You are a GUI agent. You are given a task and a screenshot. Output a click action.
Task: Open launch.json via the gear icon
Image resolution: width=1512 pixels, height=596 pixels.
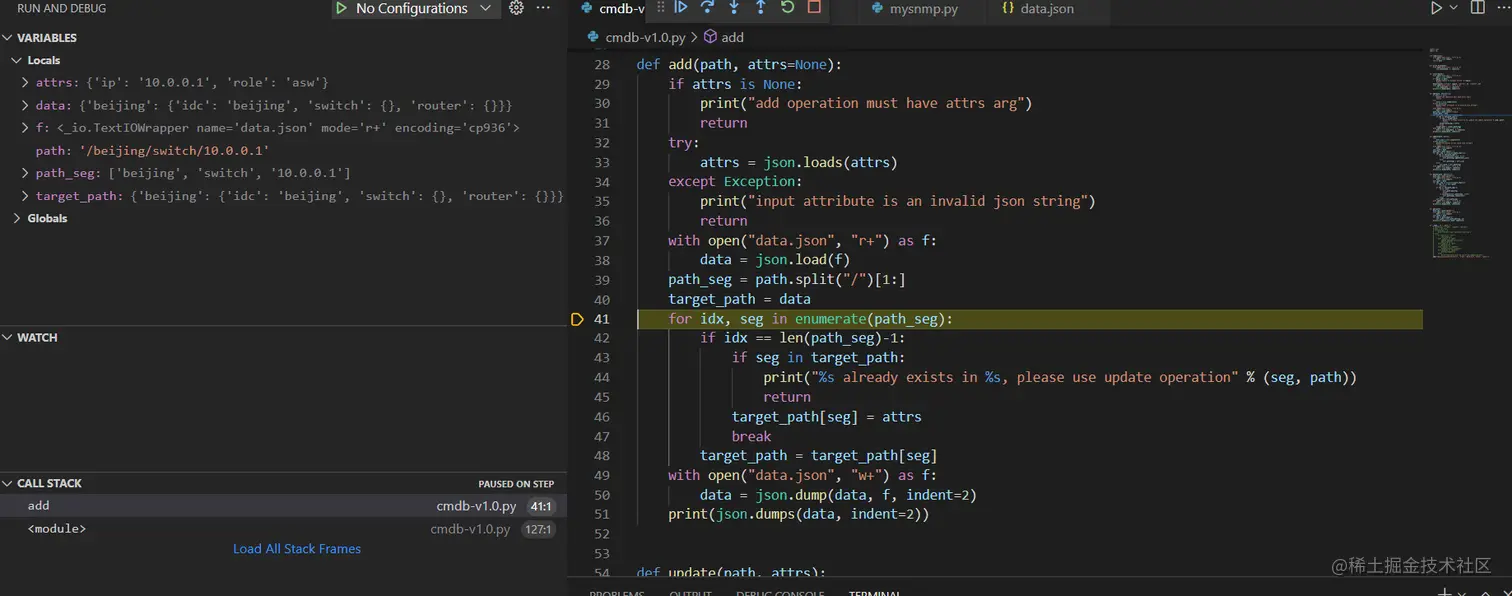click(x=516, y=8)
